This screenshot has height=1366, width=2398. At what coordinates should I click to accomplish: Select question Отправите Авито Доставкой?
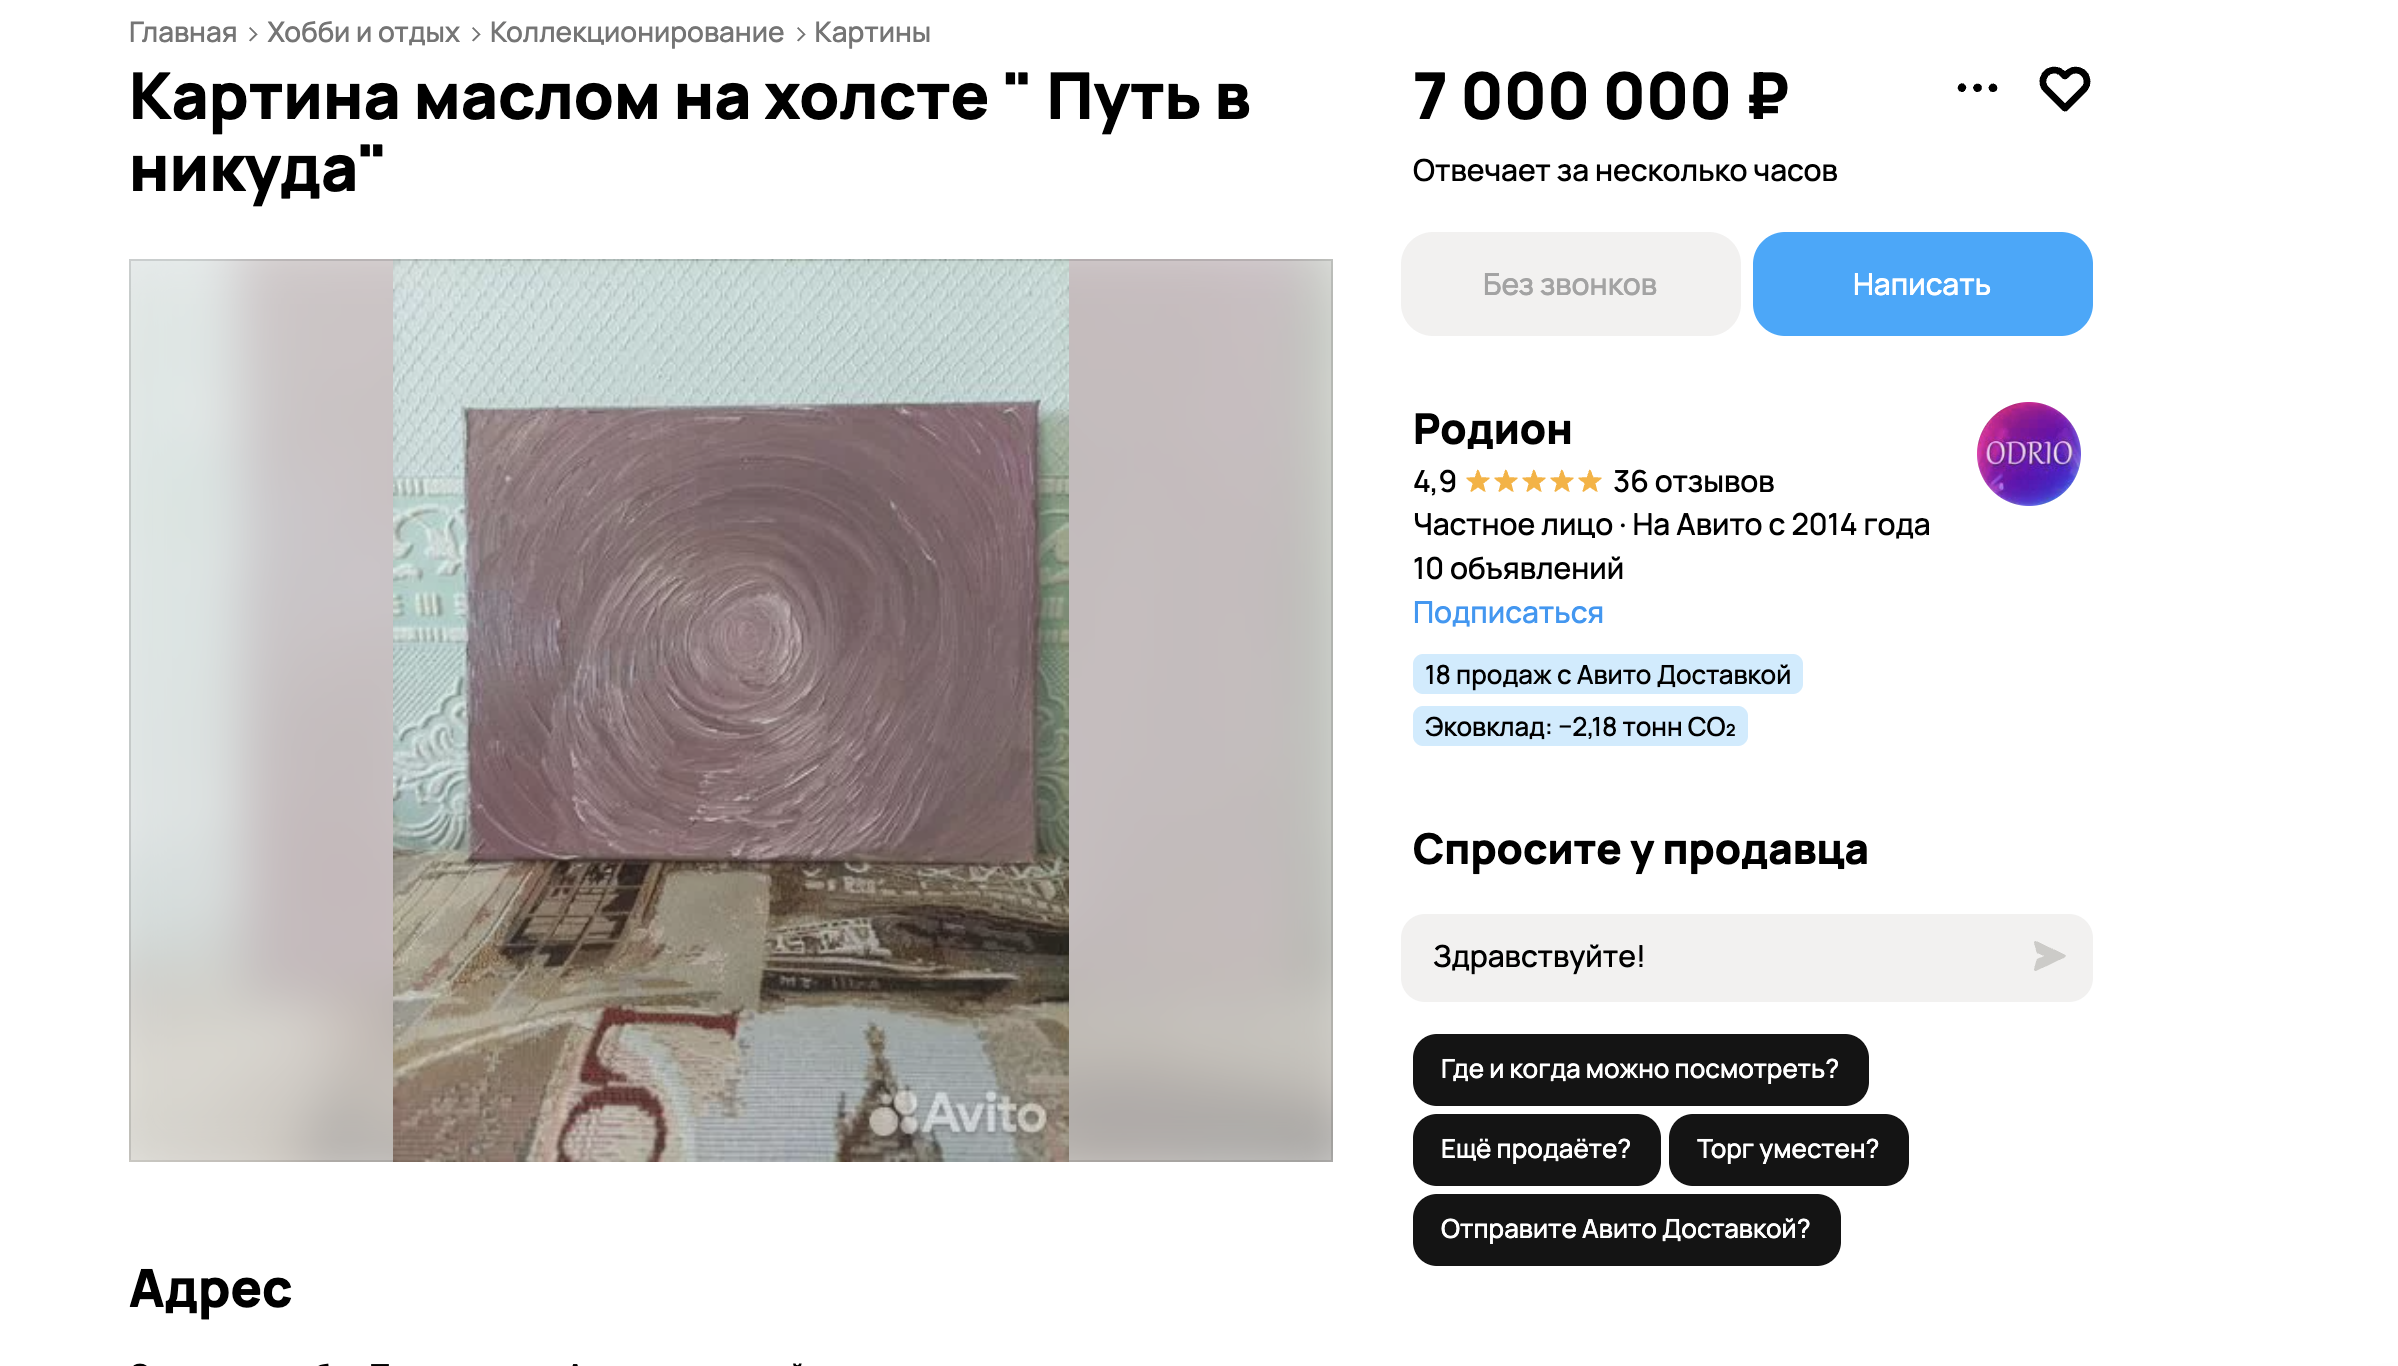click(1625, 1229)
